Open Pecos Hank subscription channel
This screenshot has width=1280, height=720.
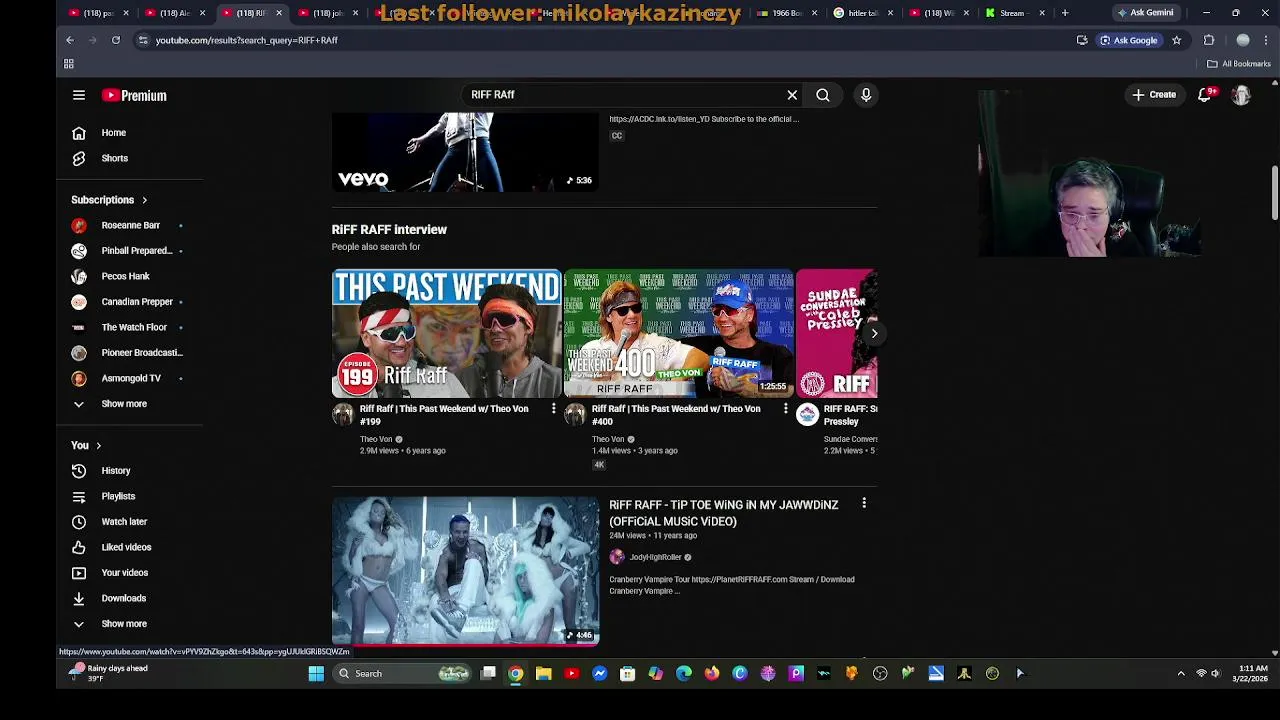pyautogui.click(x=128, y=276)
